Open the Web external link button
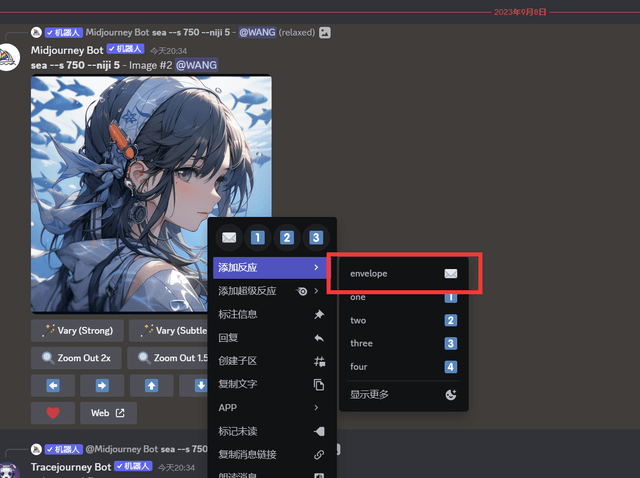640x478 pixels. tap(108, 412)
